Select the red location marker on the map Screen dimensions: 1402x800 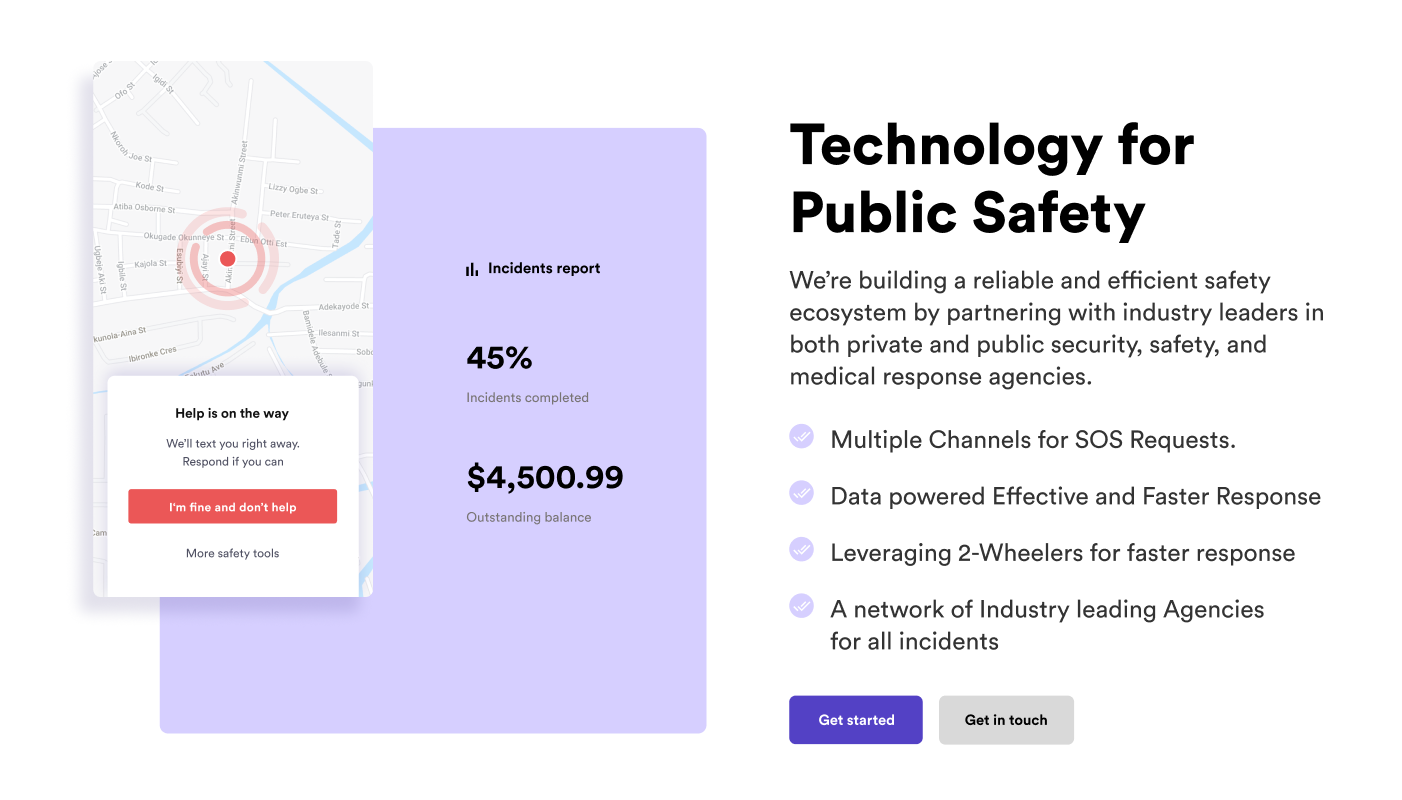click(x=229, y=258)
